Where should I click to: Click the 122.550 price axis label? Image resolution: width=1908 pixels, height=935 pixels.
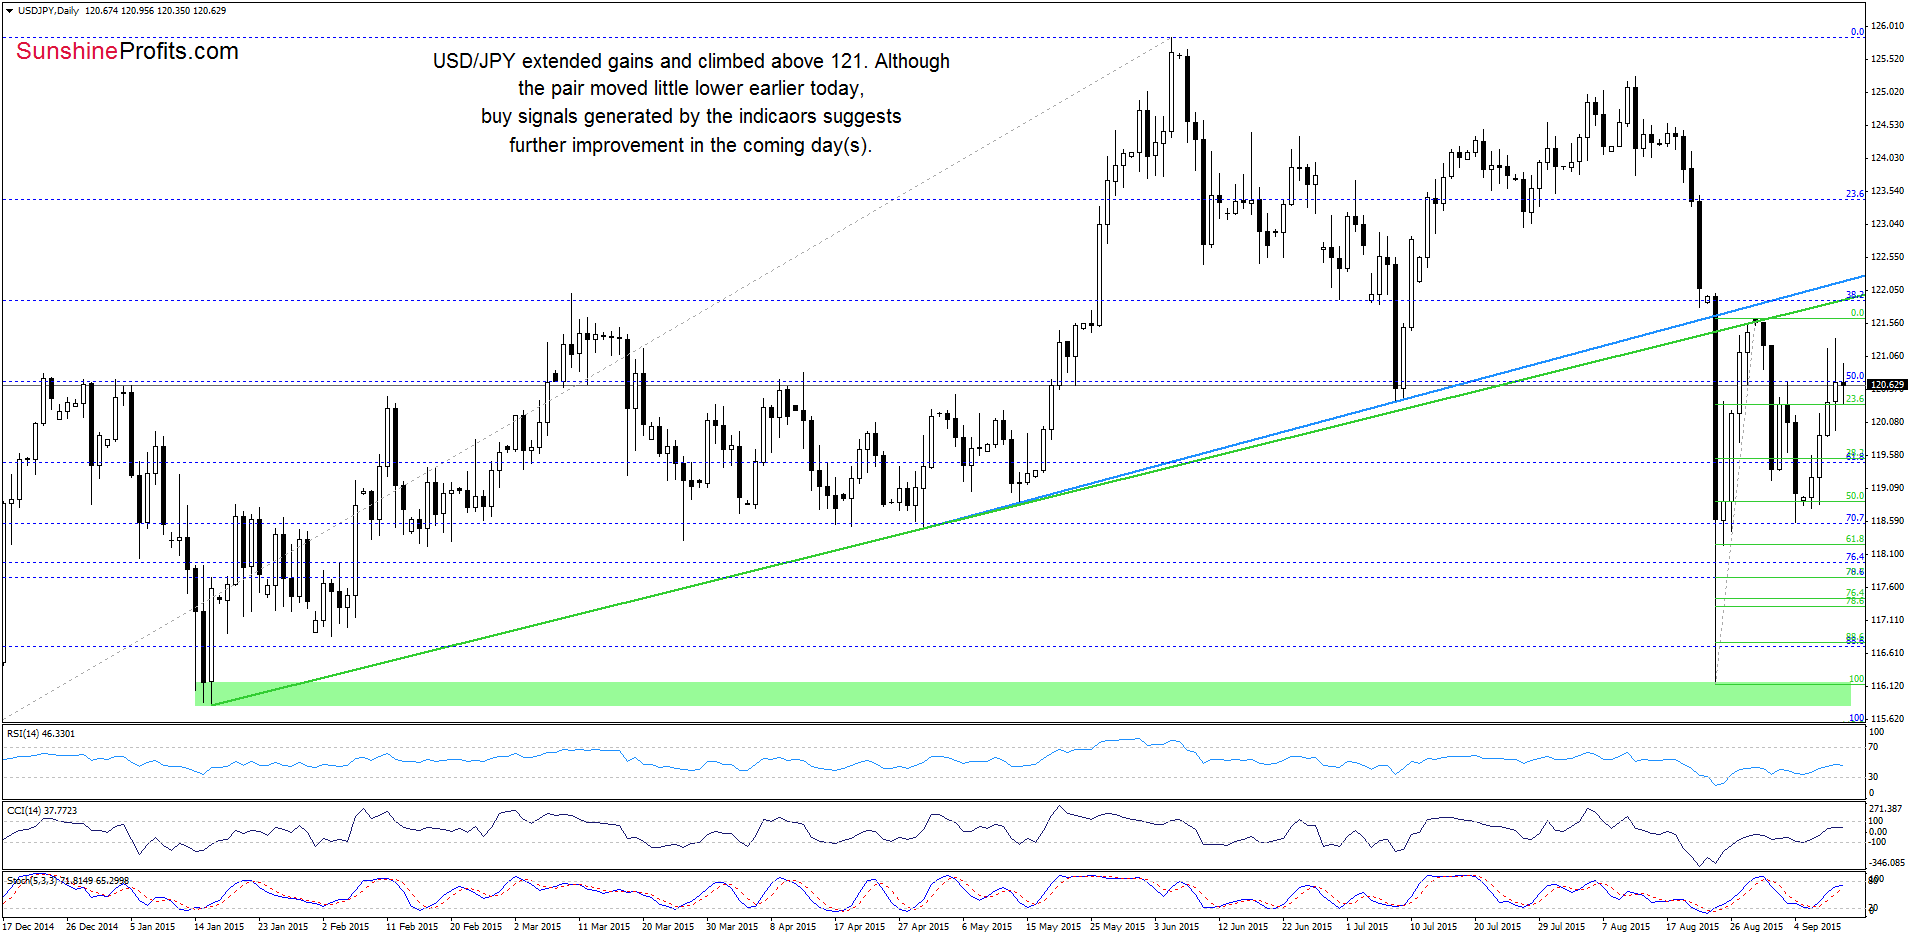1887,257
